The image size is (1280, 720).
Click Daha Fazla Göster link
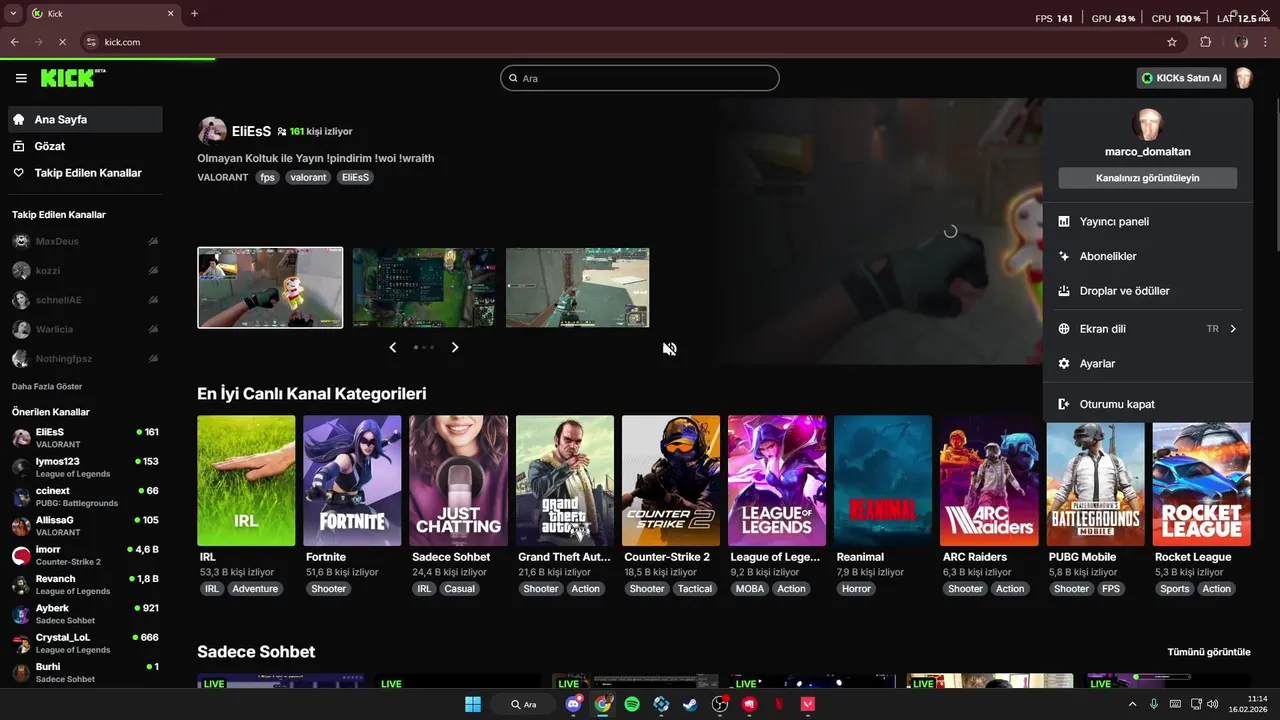coord(47,386)
